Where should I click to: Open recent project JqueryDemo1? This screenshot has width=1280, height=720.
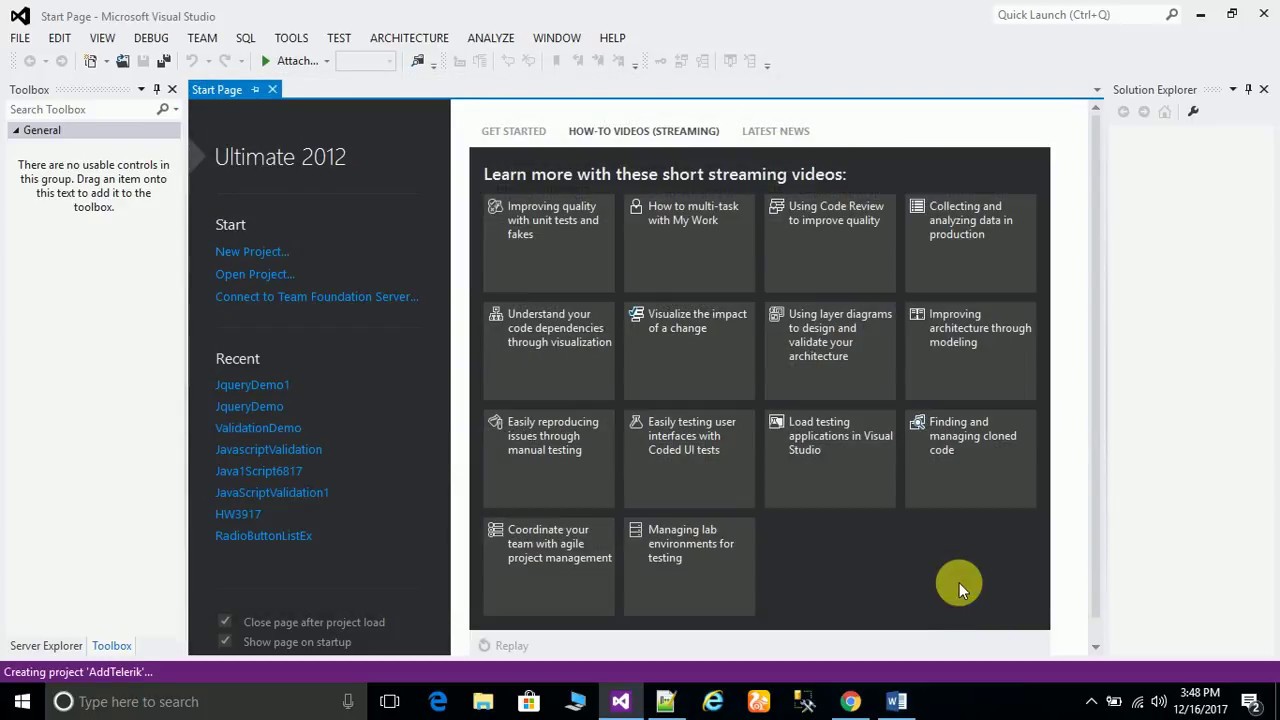click(x=252, y=385)
